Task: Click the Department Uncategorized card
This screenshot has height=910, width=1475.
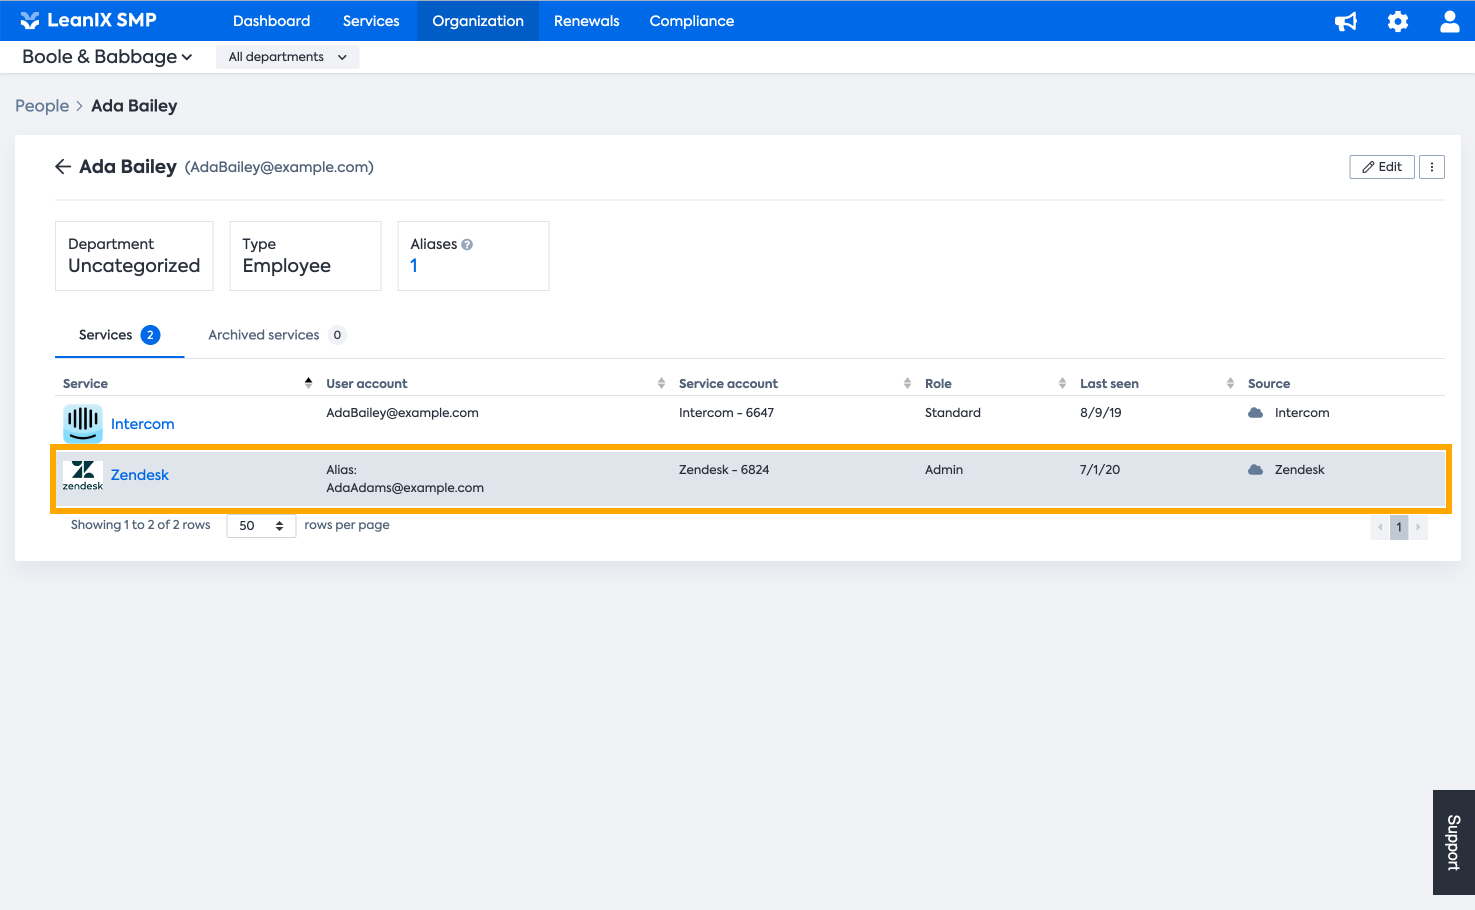Action: [134, 256]
